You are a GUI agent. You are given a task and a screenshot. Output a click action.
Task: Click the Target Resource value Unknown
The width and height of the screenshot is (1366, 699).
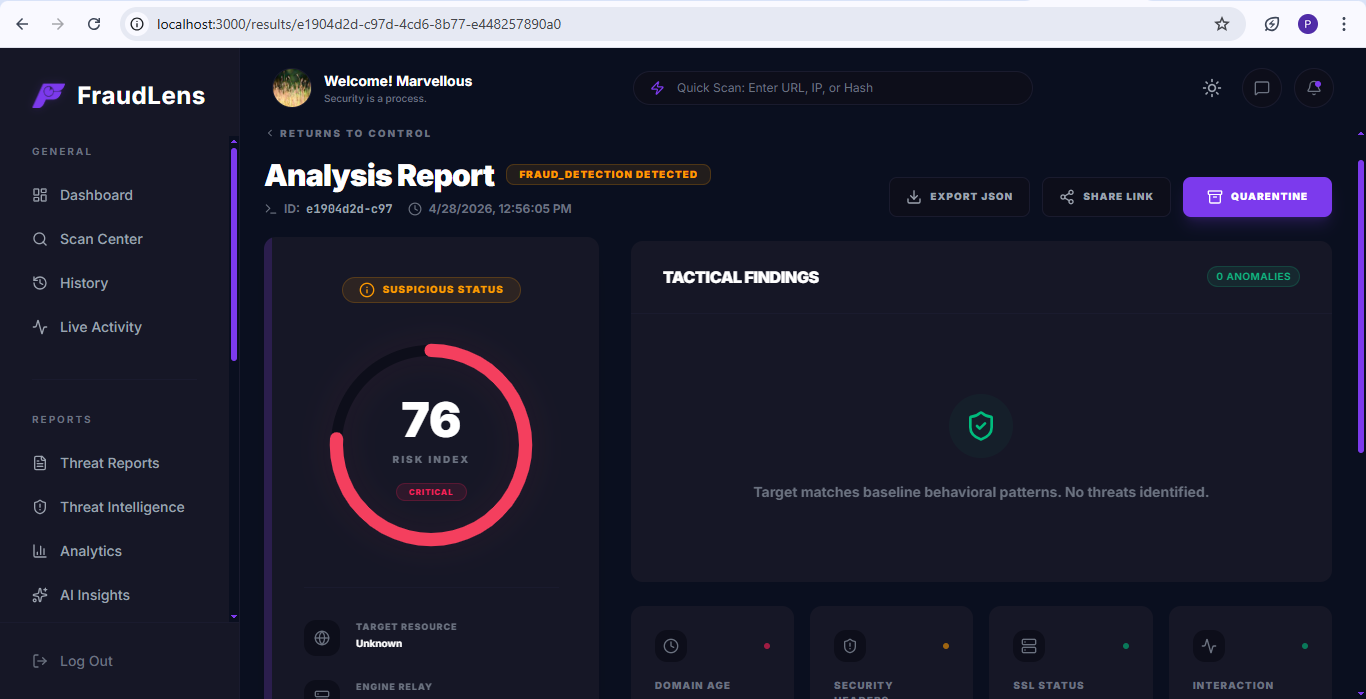pos(379,644)
